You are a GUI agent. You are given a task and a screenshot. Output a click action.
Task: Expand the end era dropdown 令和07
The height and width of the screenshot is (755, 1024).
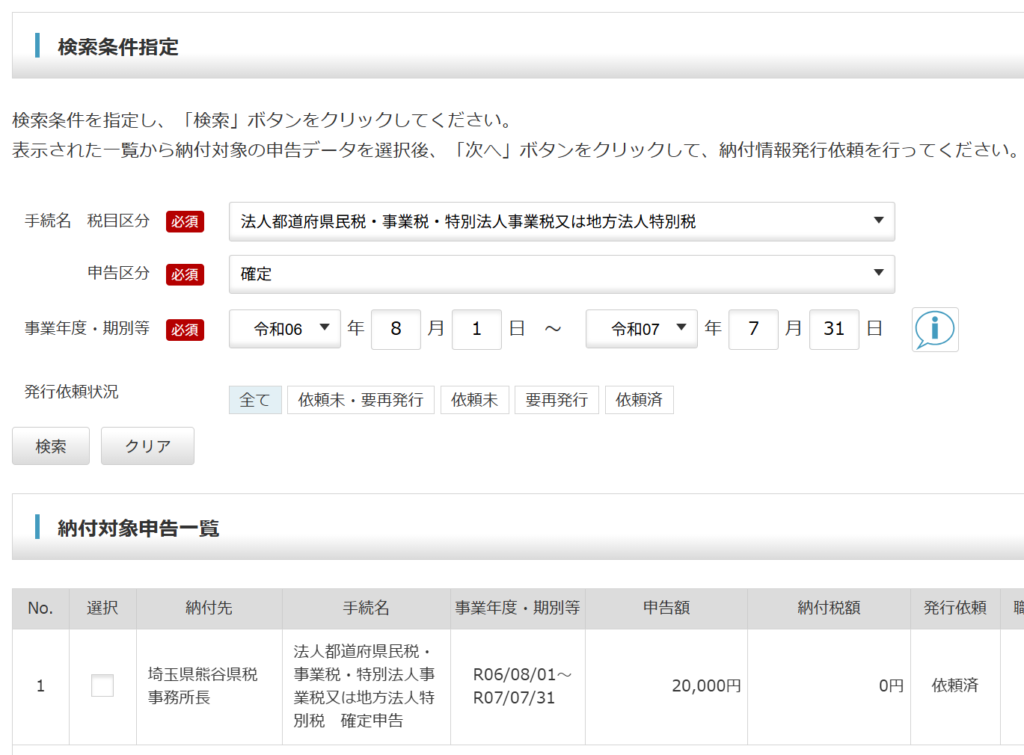coord(642,329)
